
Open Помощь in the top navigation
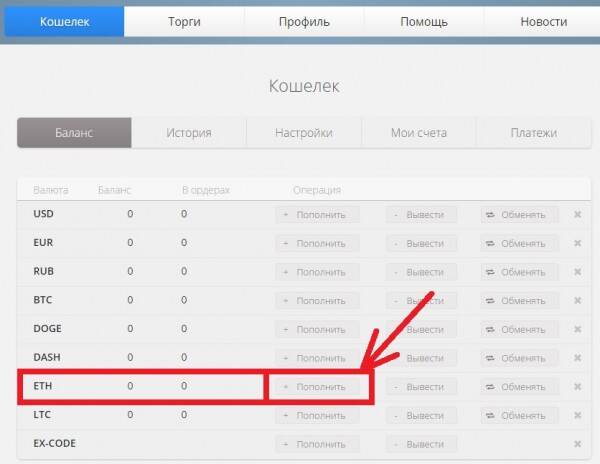pos(424,21)
